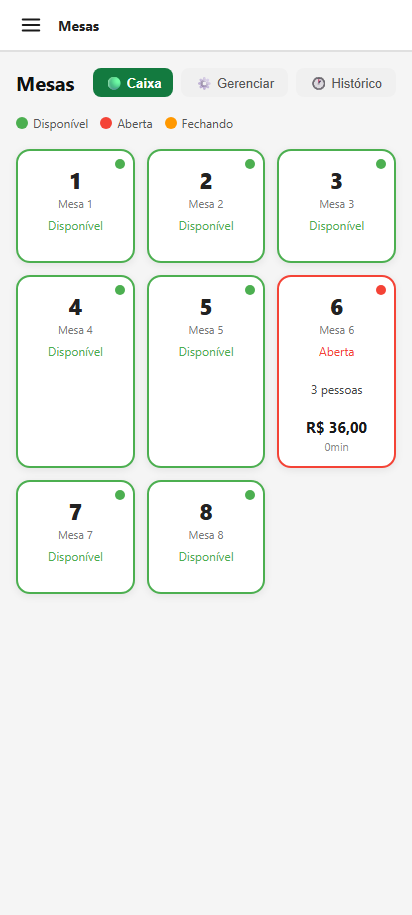Screen dimensions: 412x915
Task: Open the open table Mesa 6
Action: (337, 372)
